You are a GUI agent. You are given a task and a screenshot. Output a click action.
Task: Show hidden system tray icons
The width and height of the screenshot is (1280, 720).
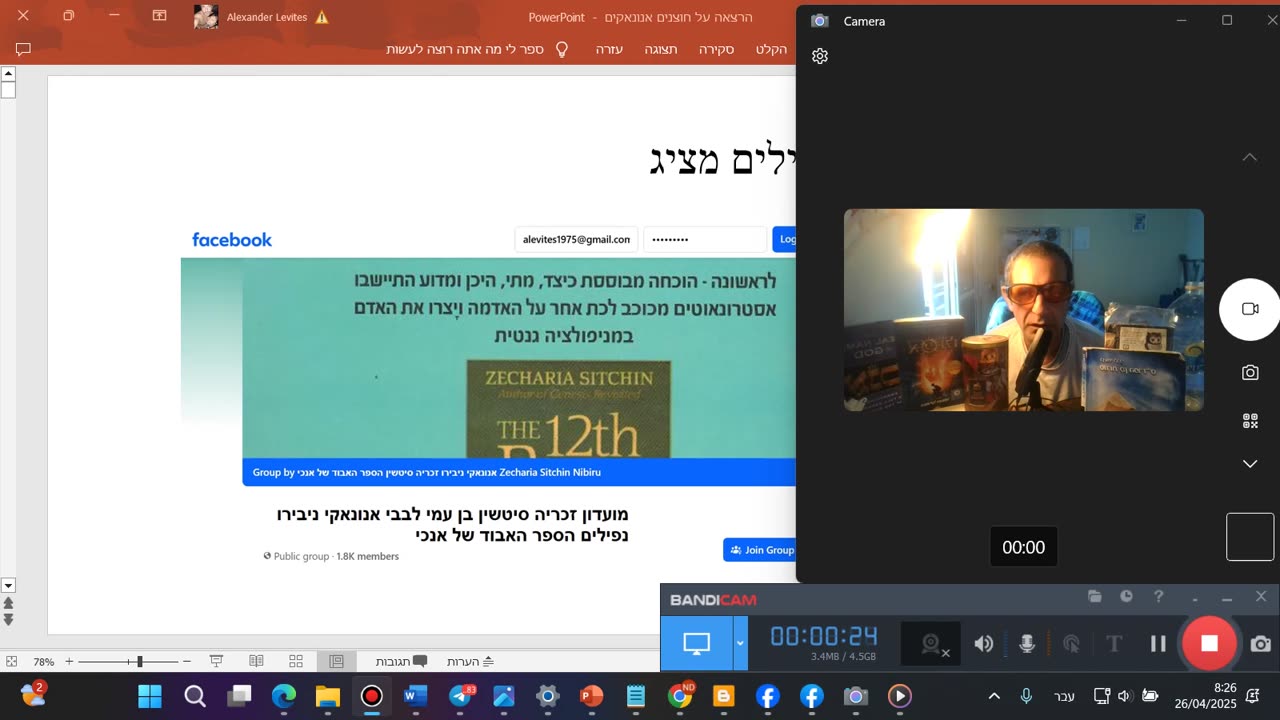[994, 696]
